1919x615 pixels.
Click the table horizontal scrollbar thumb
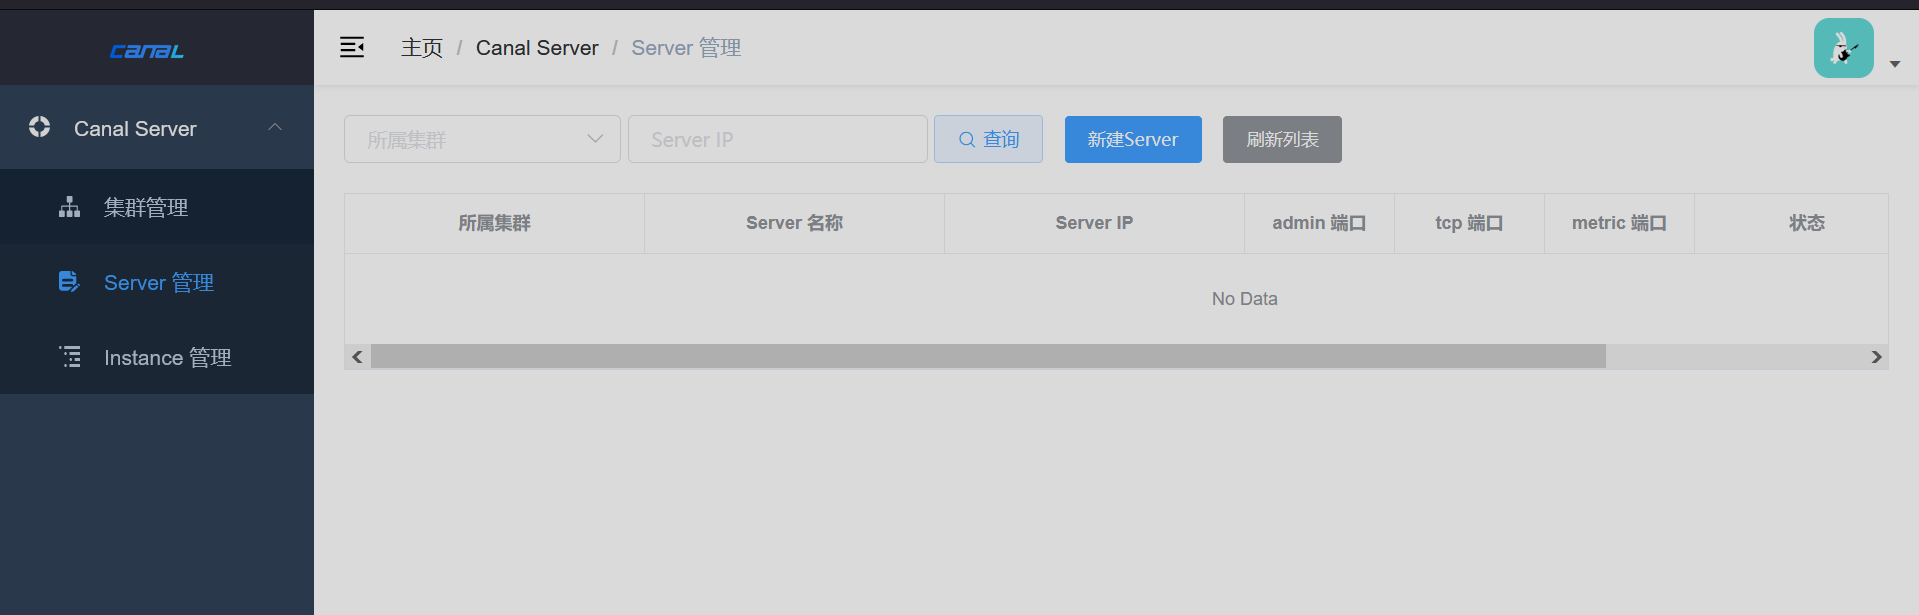click(988, 357)
